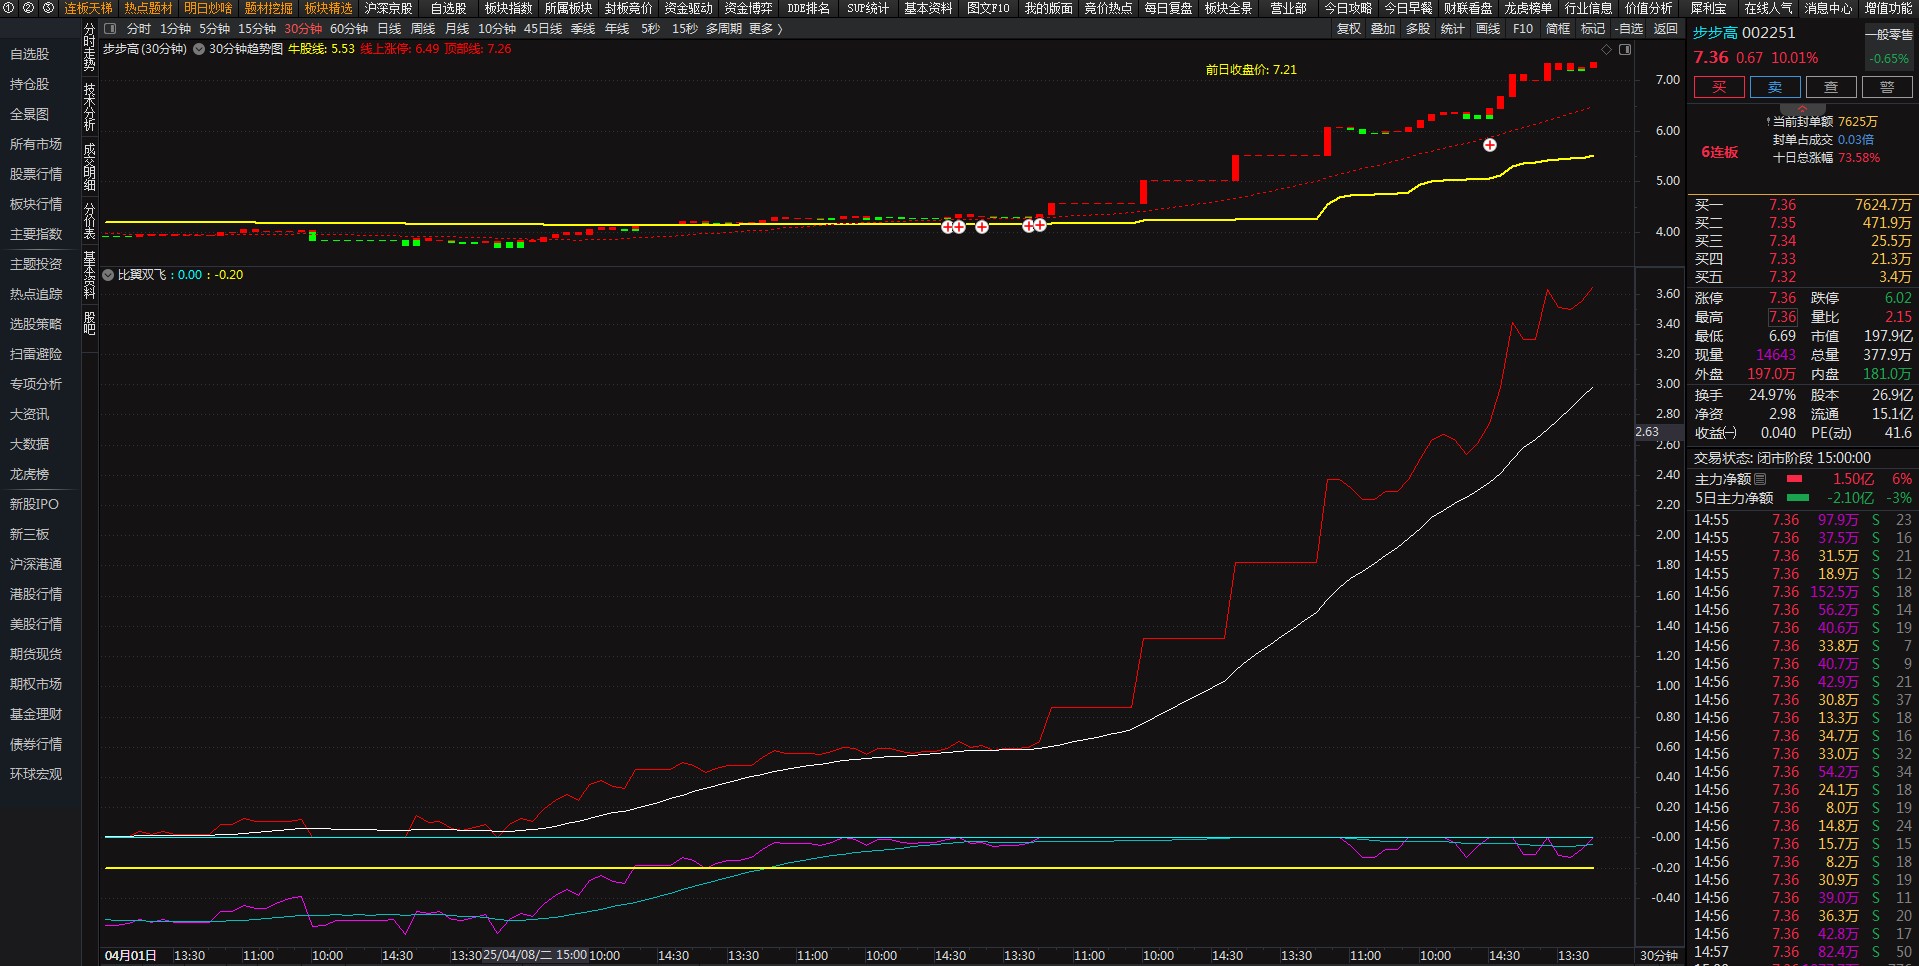Select 成交明细 vertical tab

tap(89, 167)
